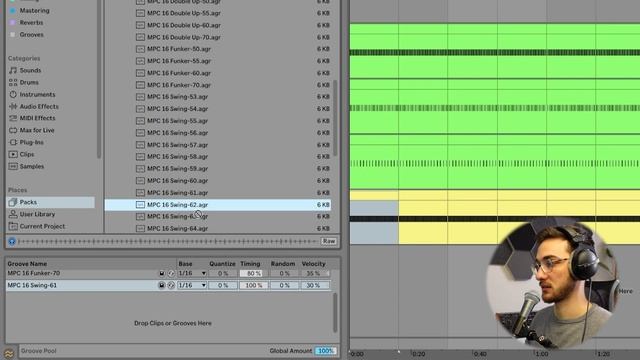
Task: Click the Groove Pool list scrollbar
Action: (x=336, y=312)
